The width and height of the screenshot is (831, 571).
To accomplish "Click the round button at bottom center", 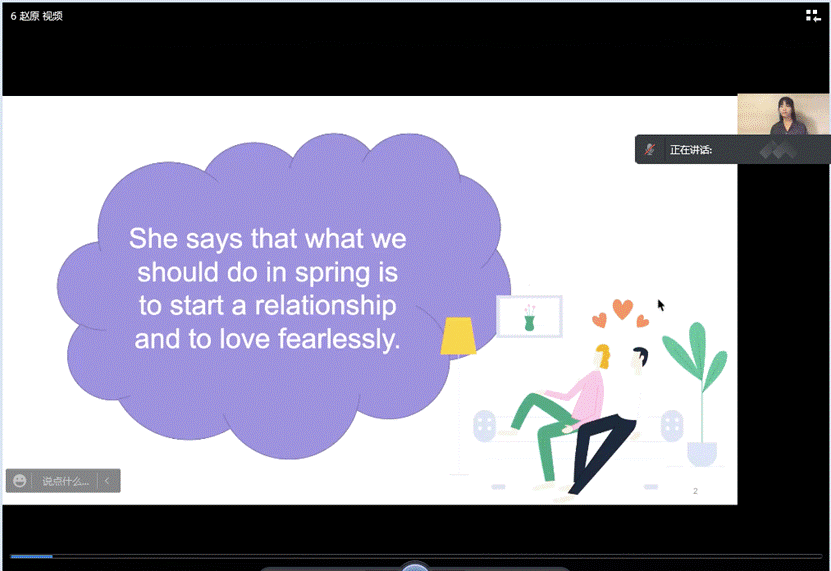I will pyautogui.click(x=415, y=567).
